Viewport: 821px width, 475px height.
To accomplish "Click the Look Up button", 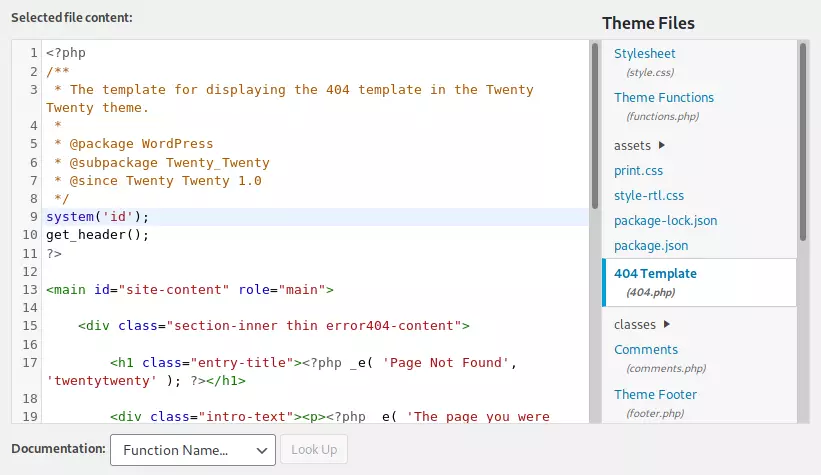I will tap(314, 450).
